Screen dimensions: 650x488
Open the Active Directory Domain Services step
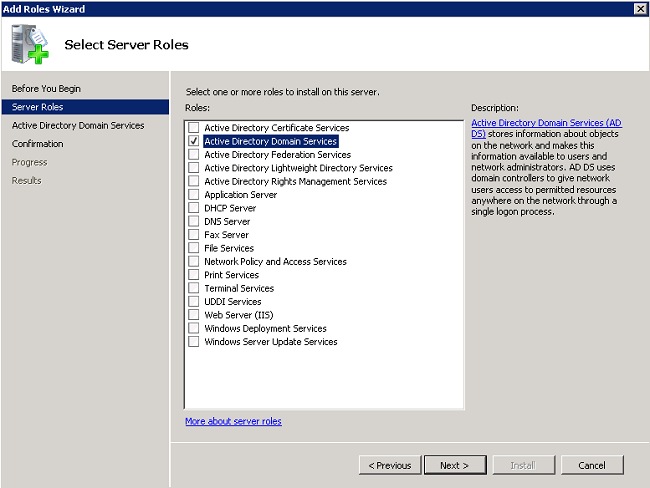pyautogui.click(x=78, y=126)
